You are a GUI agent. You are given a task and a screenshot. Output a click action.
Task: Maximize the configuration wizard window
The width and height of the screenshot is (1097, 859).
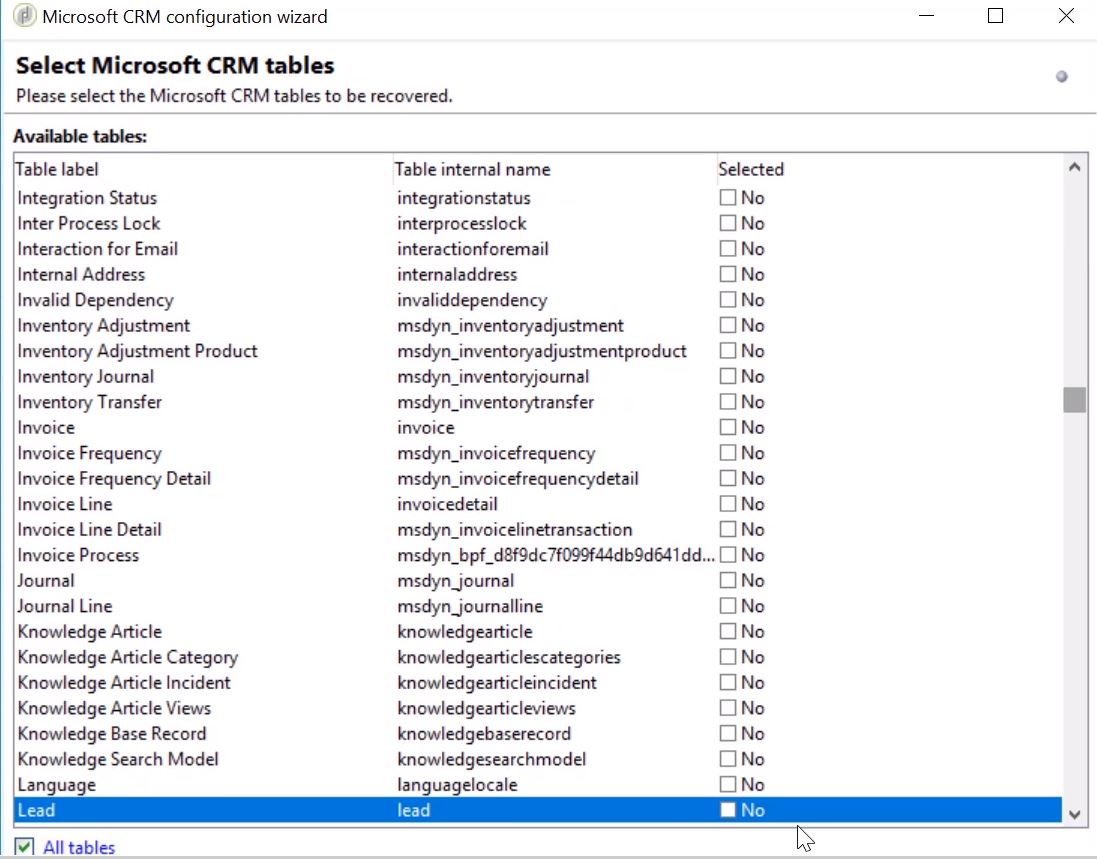point(995,16)
